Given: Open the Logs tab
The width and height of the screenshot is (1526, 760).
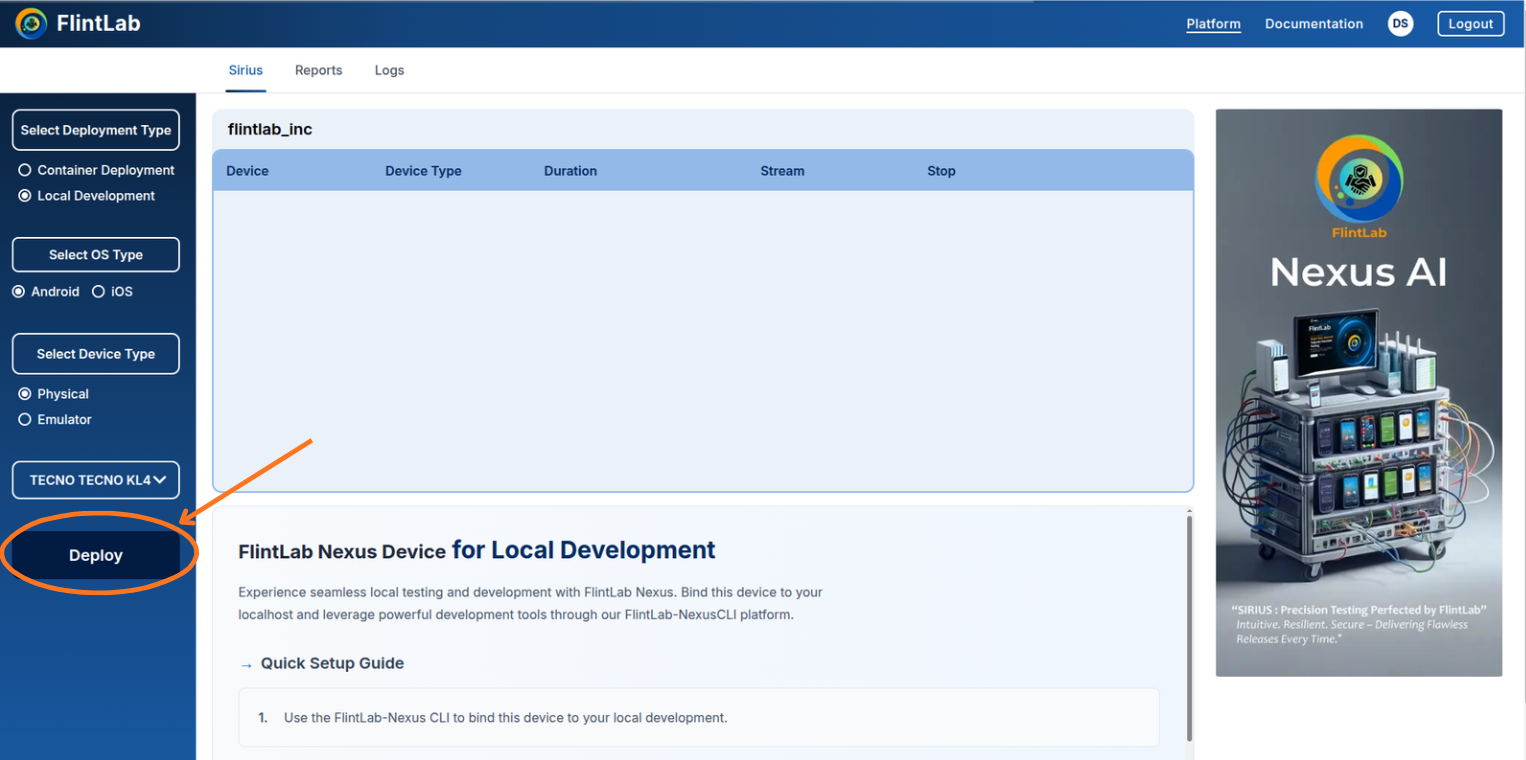Looking at the screenshot, I should [x=390, y=70].
